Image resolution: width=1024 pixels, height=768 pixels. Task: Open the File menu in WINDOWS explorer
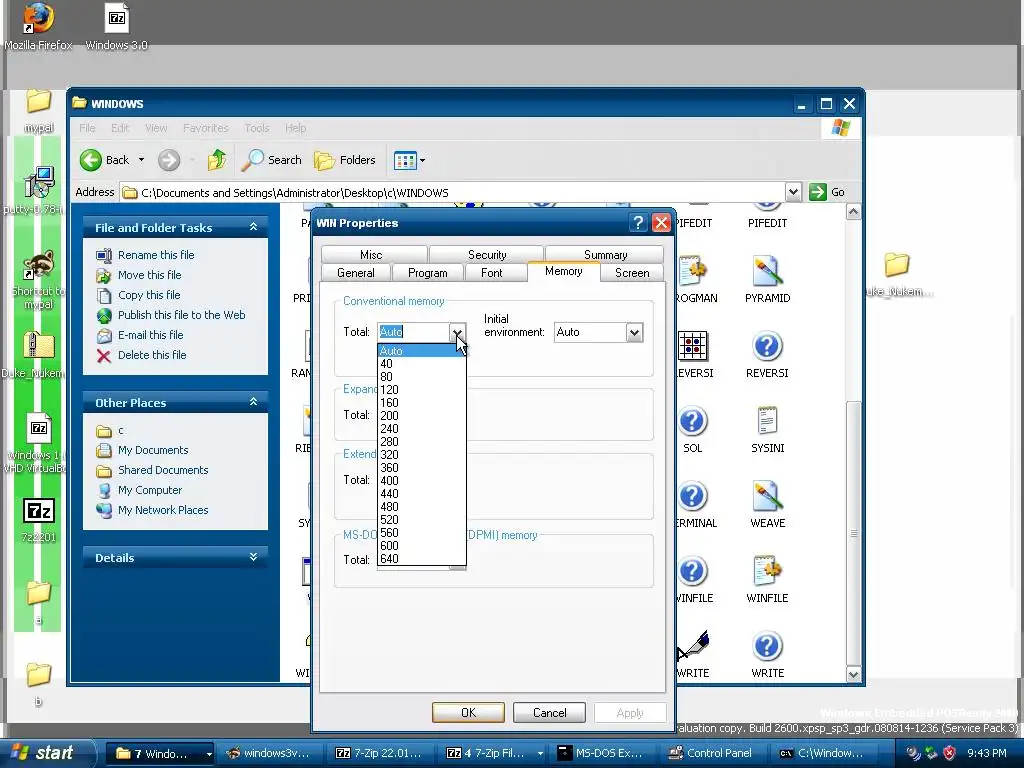pos(87,128)
